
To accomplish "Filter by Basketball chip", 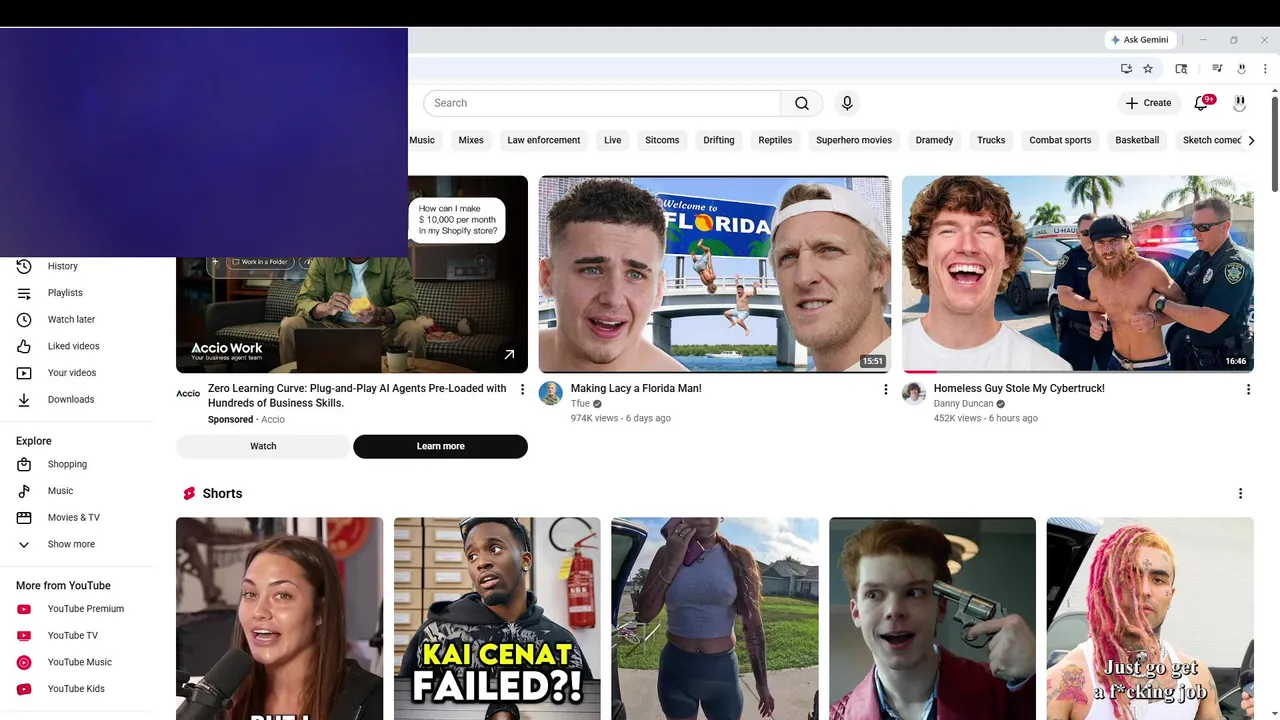I will (x=1137, y=140).
